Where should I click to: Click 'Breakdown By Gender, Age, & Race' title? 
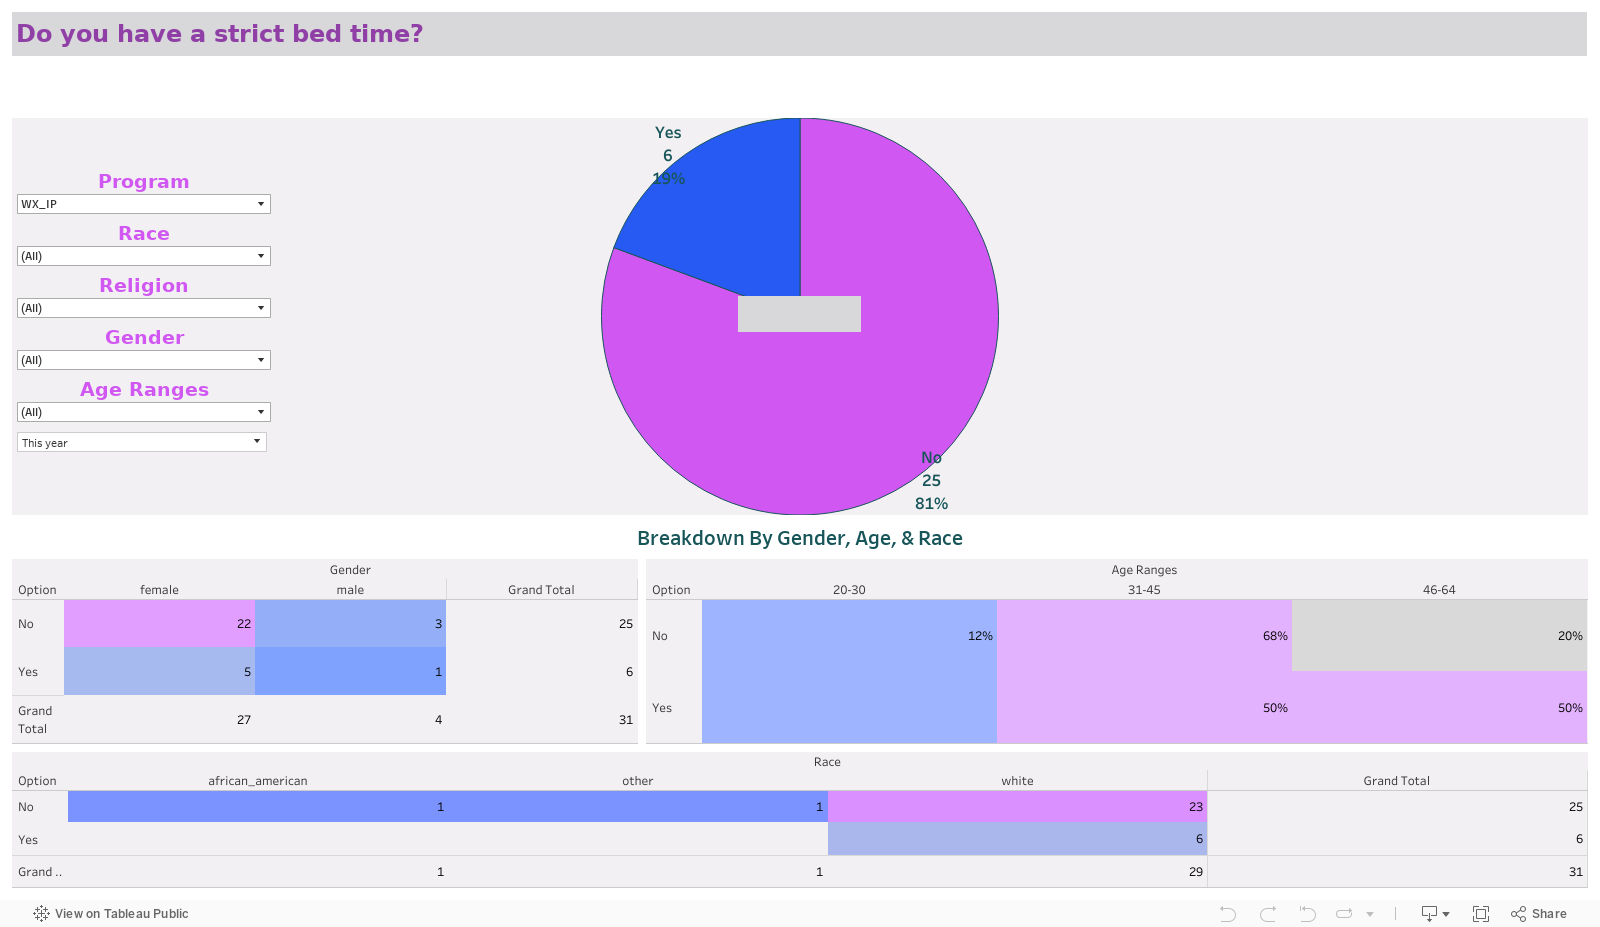[x=799, y=538]
